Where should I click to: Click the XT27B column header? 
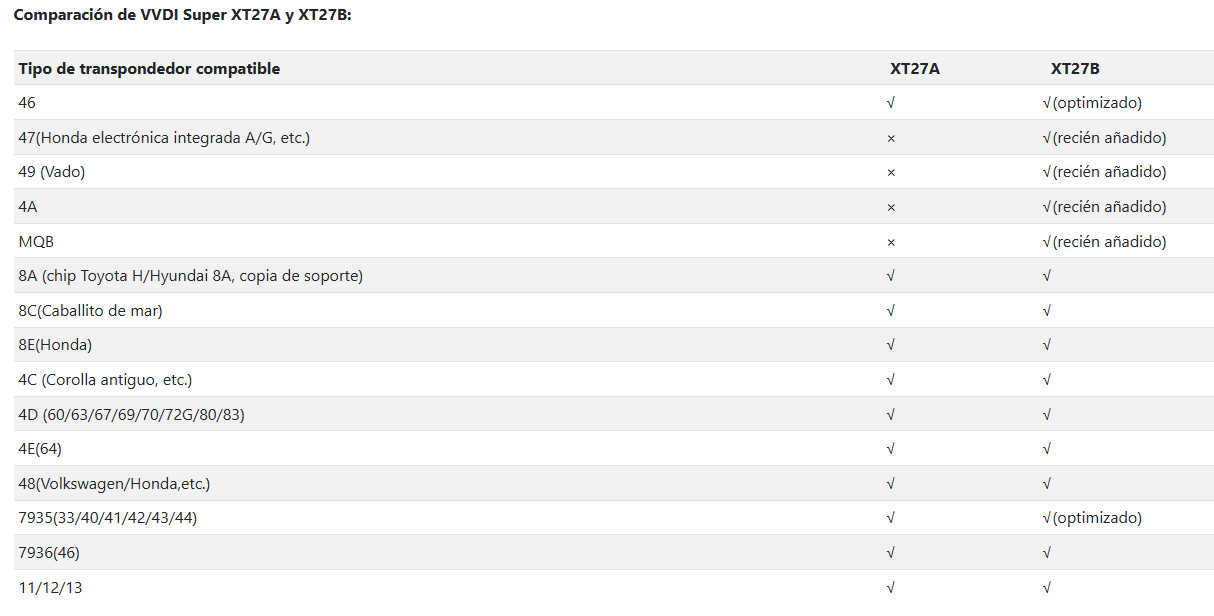point(1075,69)
